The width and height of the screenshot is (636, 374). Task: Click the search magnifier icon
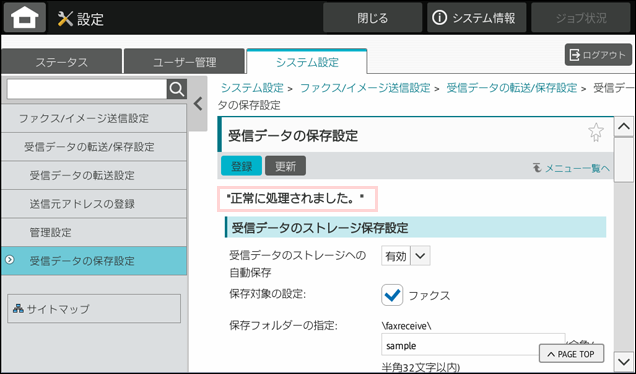point(177,89)
